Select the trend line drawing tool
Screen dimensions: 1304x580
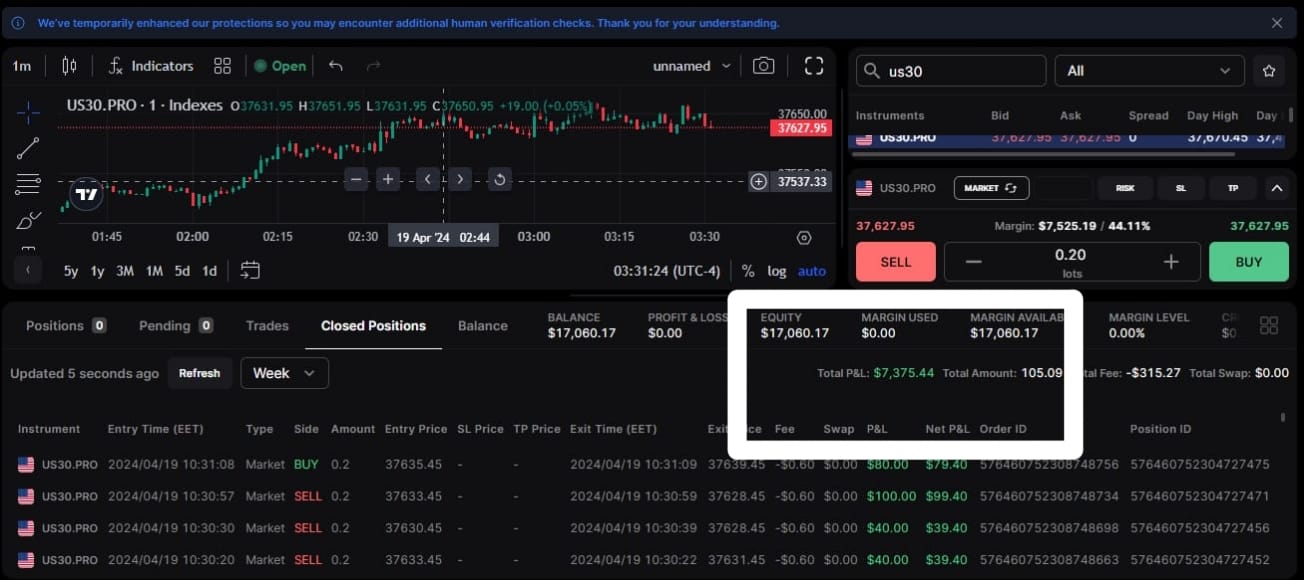pos(28,148)
